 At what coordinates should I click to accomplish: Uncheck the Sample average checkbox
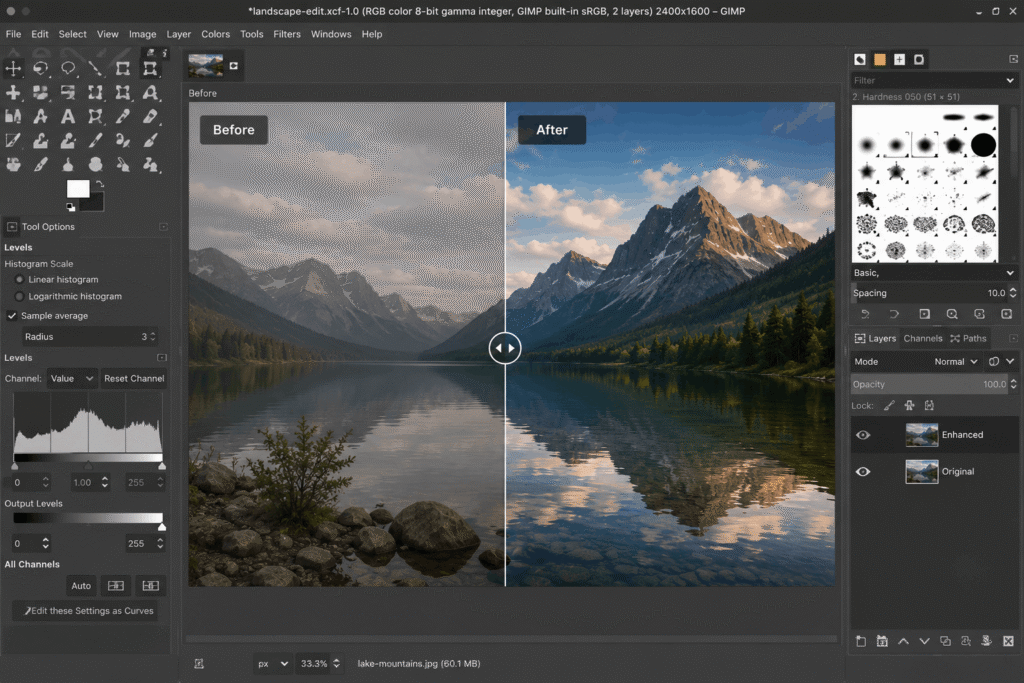(x=12, y=315)
